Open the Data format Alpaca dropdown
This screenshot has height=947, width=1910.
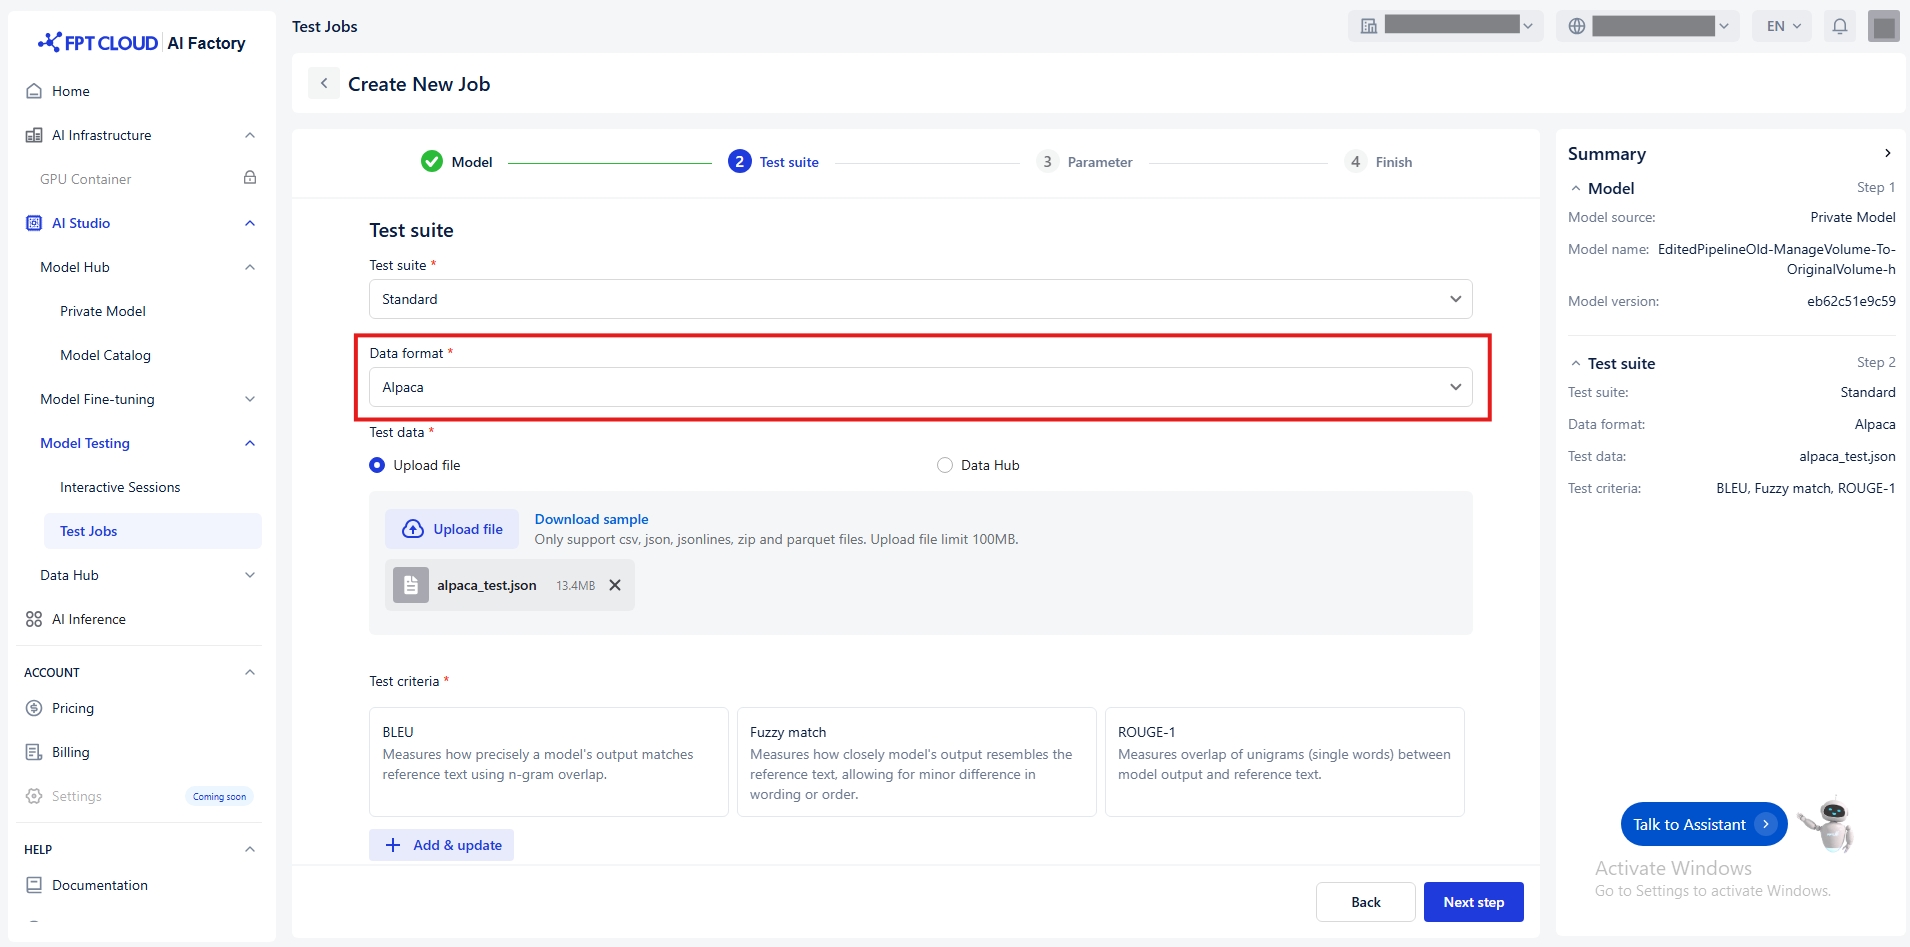click(920, 387)
